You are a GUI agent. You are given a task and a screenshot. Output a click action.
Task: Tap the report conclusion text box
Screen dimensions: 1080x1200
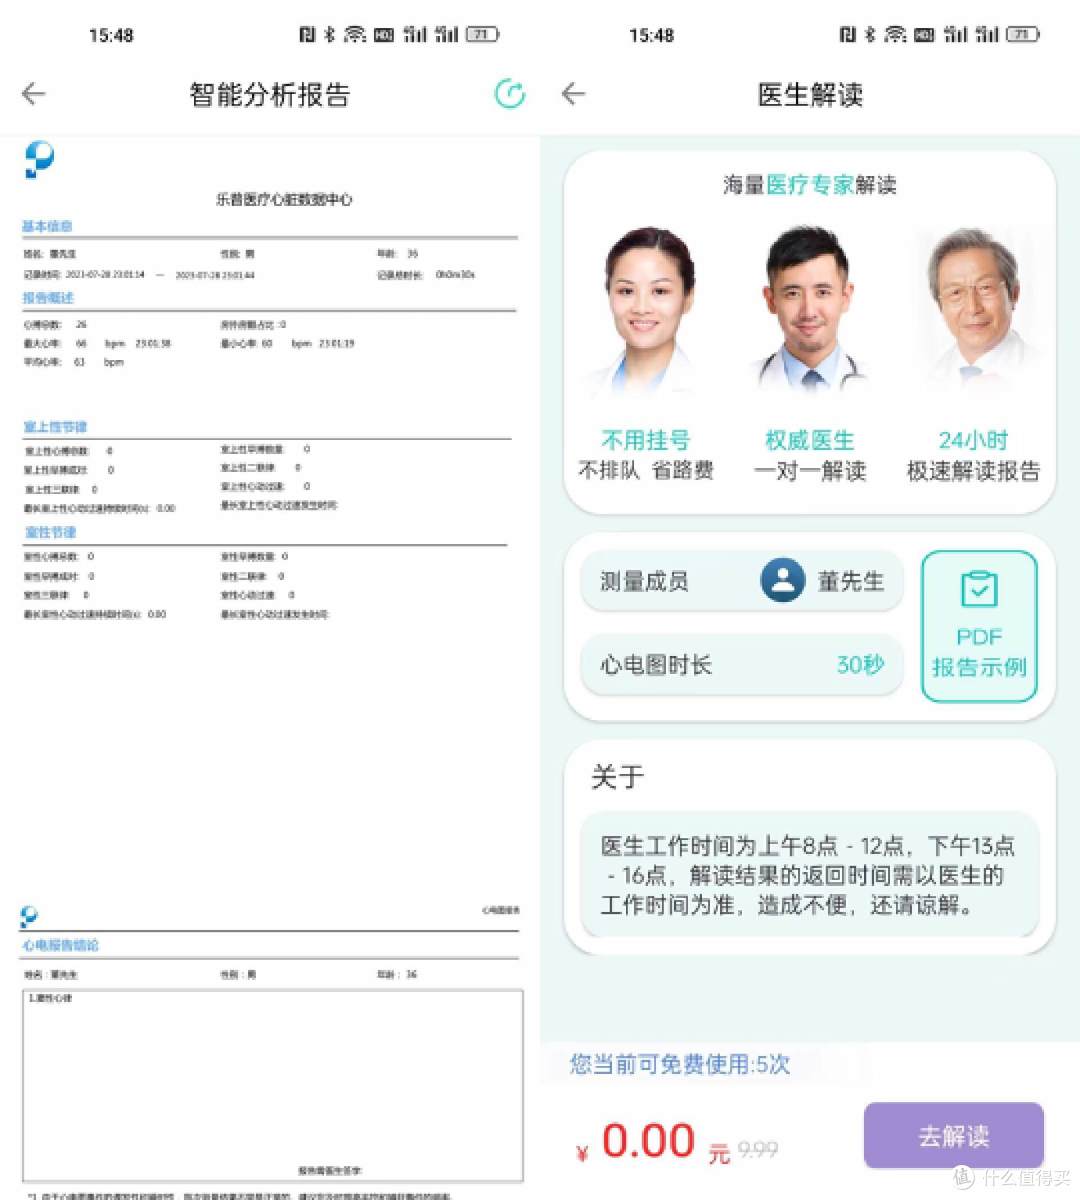[273, 1086]
